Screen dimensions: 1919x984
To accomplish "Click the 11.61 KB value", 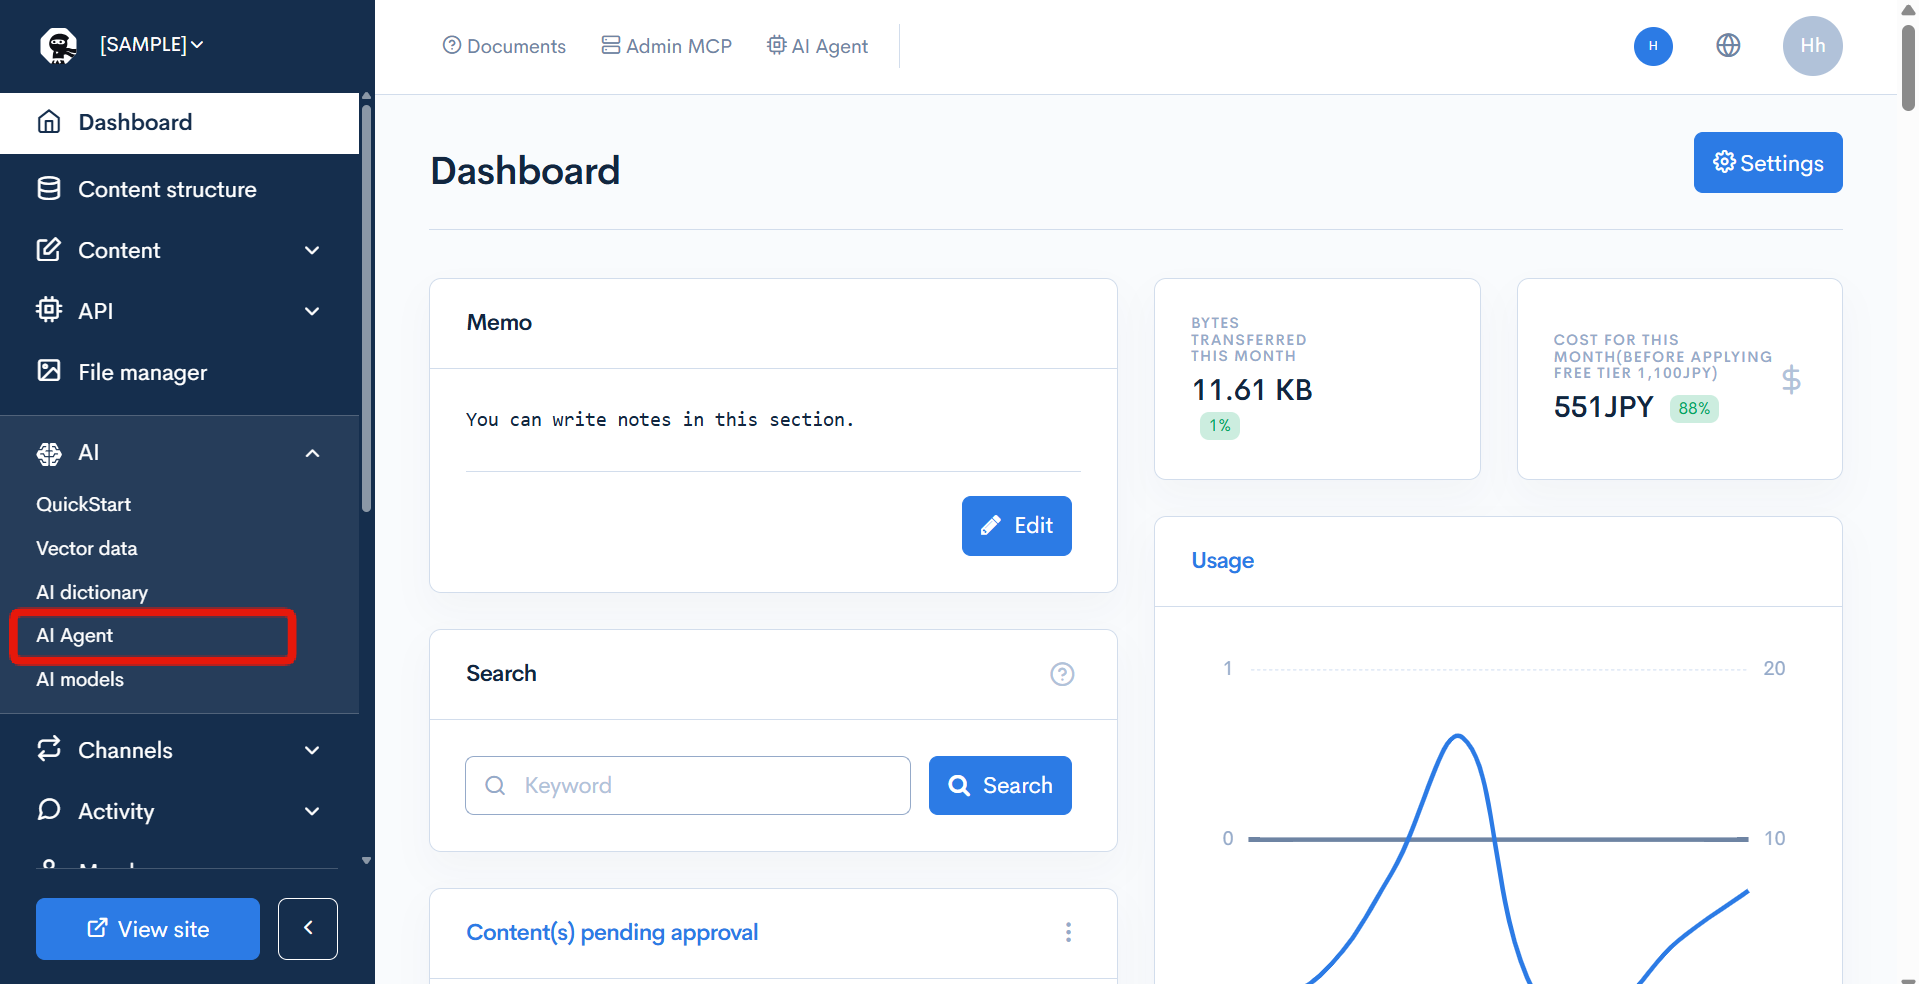I will (x=1252, y=390).
